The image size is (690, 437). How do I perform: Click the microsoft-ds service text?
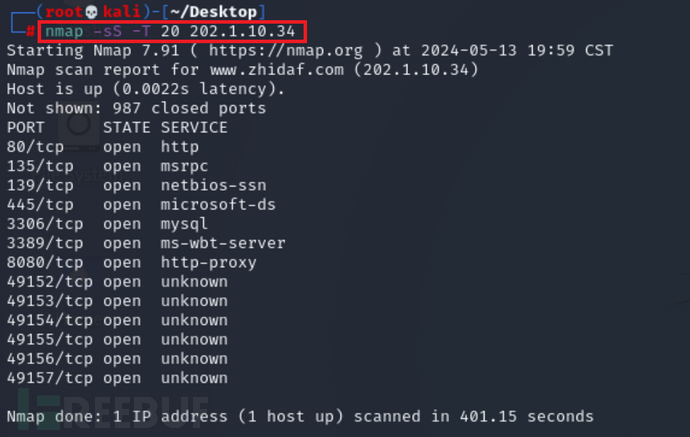[218, 205]
